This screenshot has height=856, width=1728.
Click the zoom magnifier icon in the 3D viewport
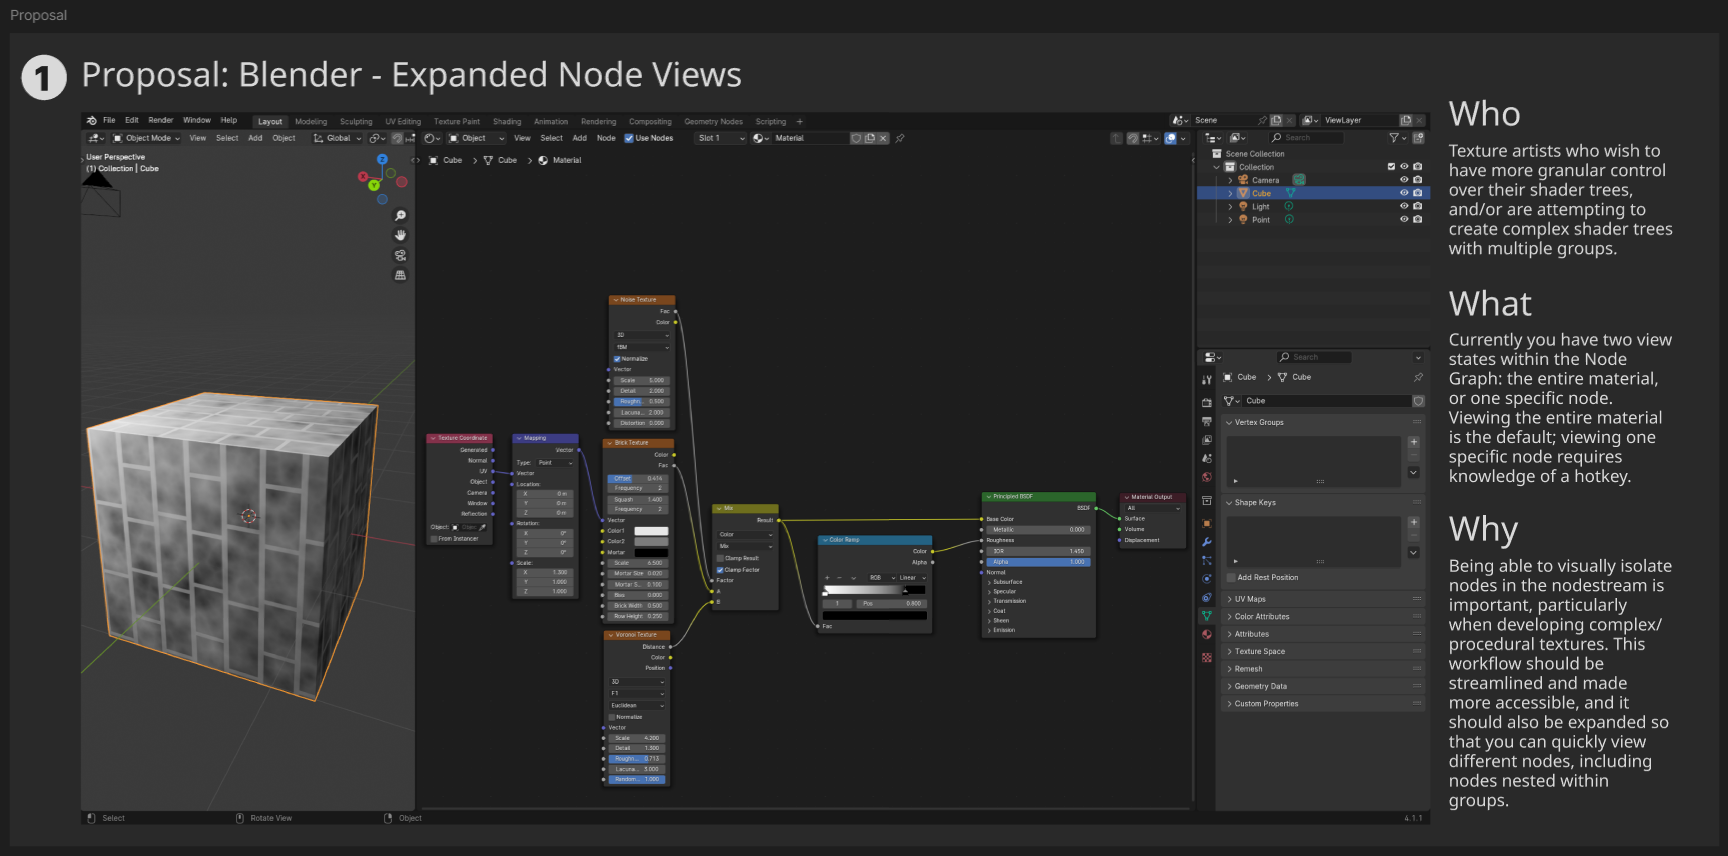(x=400, y=216)
